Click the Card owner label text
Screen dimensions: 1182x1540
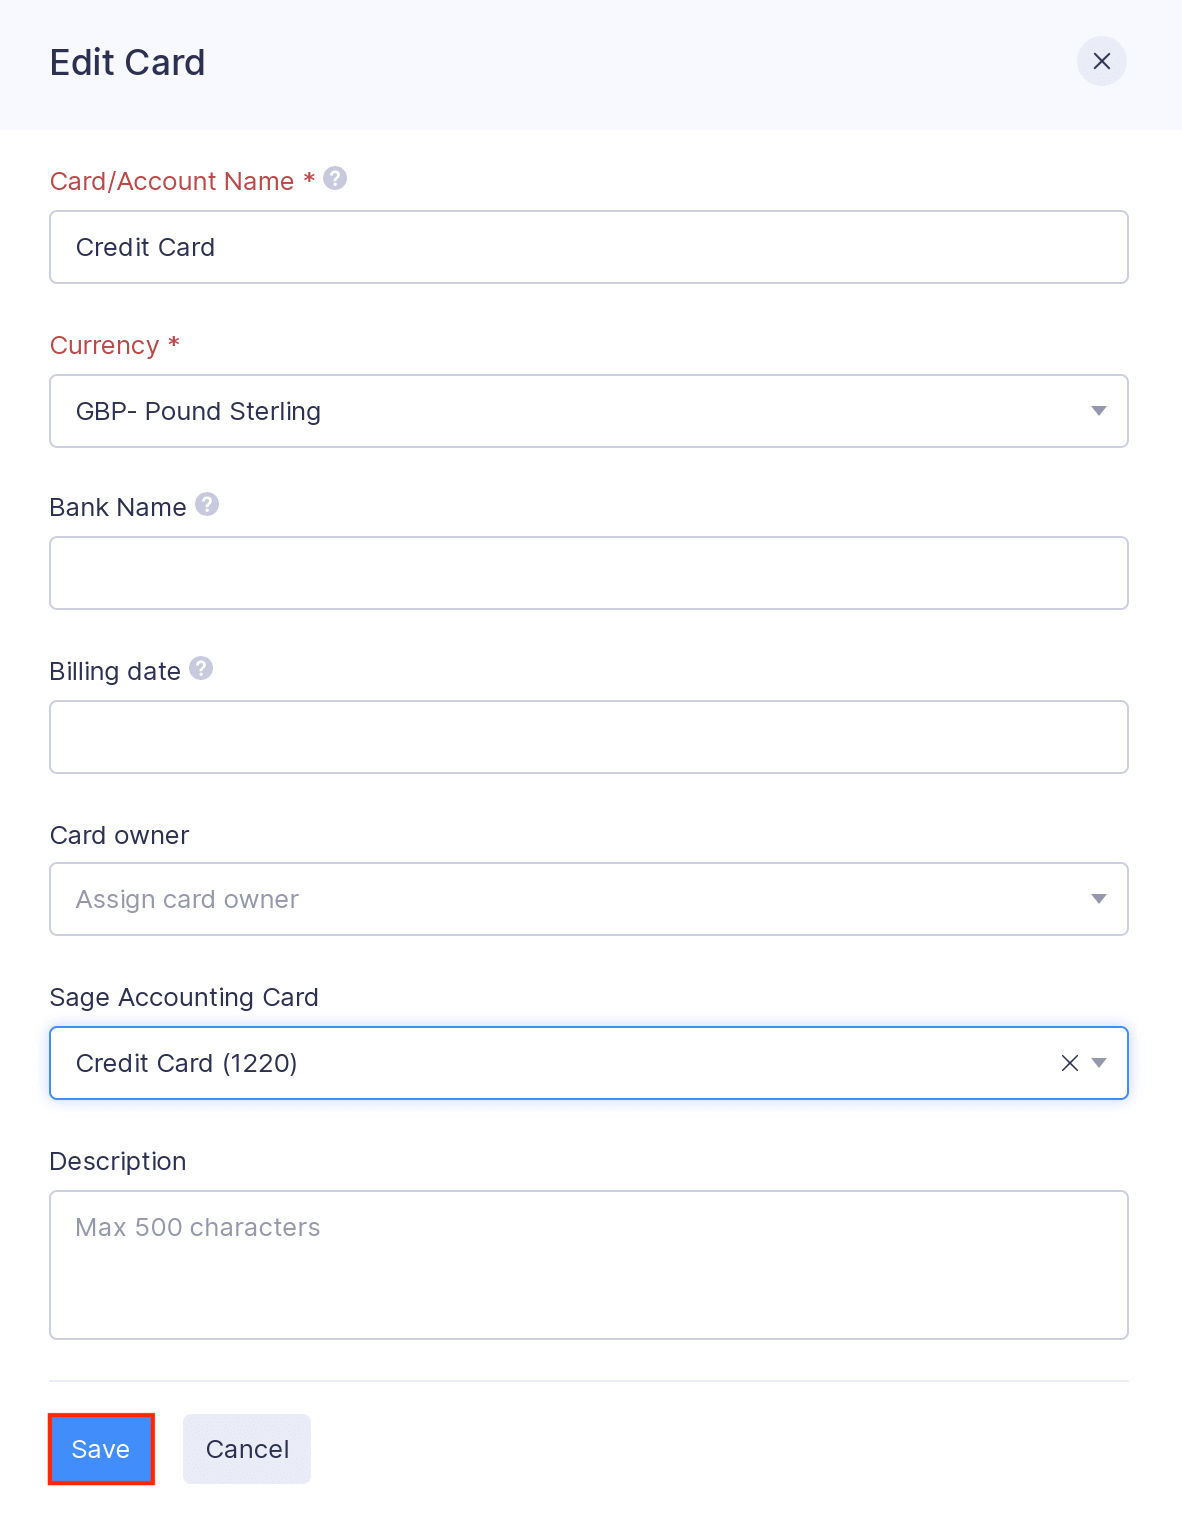(x=119, y=835)
